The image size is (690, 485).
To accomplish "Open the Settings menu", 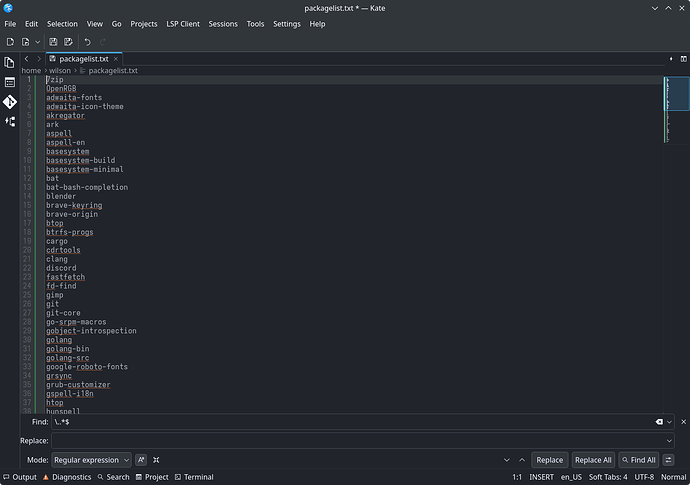I will coord(286,24).
